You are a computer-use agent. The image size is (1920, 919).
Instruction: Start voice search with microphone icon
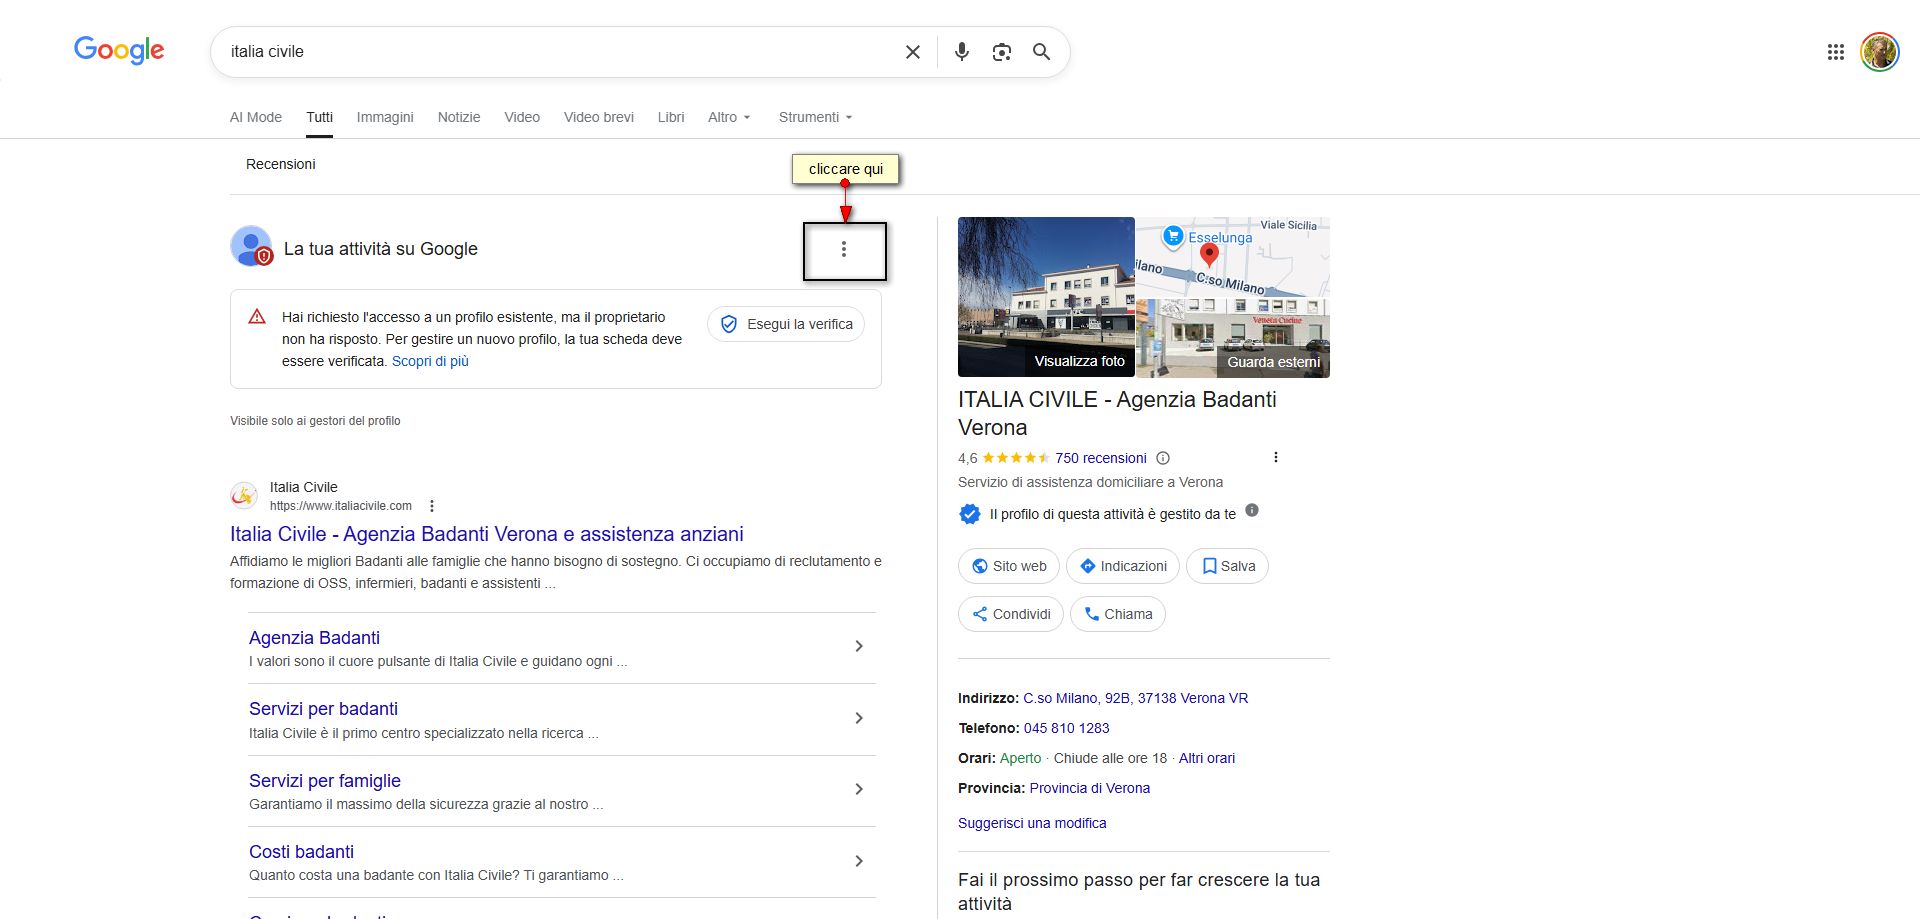[x=961, y=52]
